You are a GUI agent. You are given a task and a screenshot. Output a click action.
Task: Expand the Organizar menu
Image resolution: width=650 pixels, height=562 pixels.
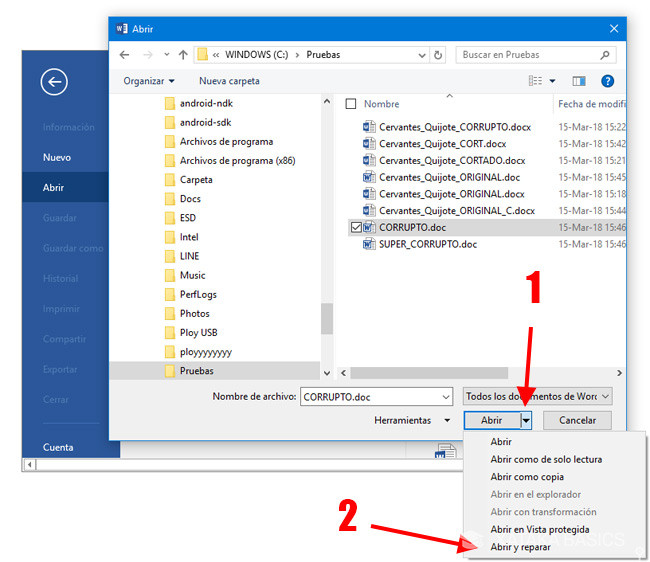pyautogui.click(x=149, y=81)
